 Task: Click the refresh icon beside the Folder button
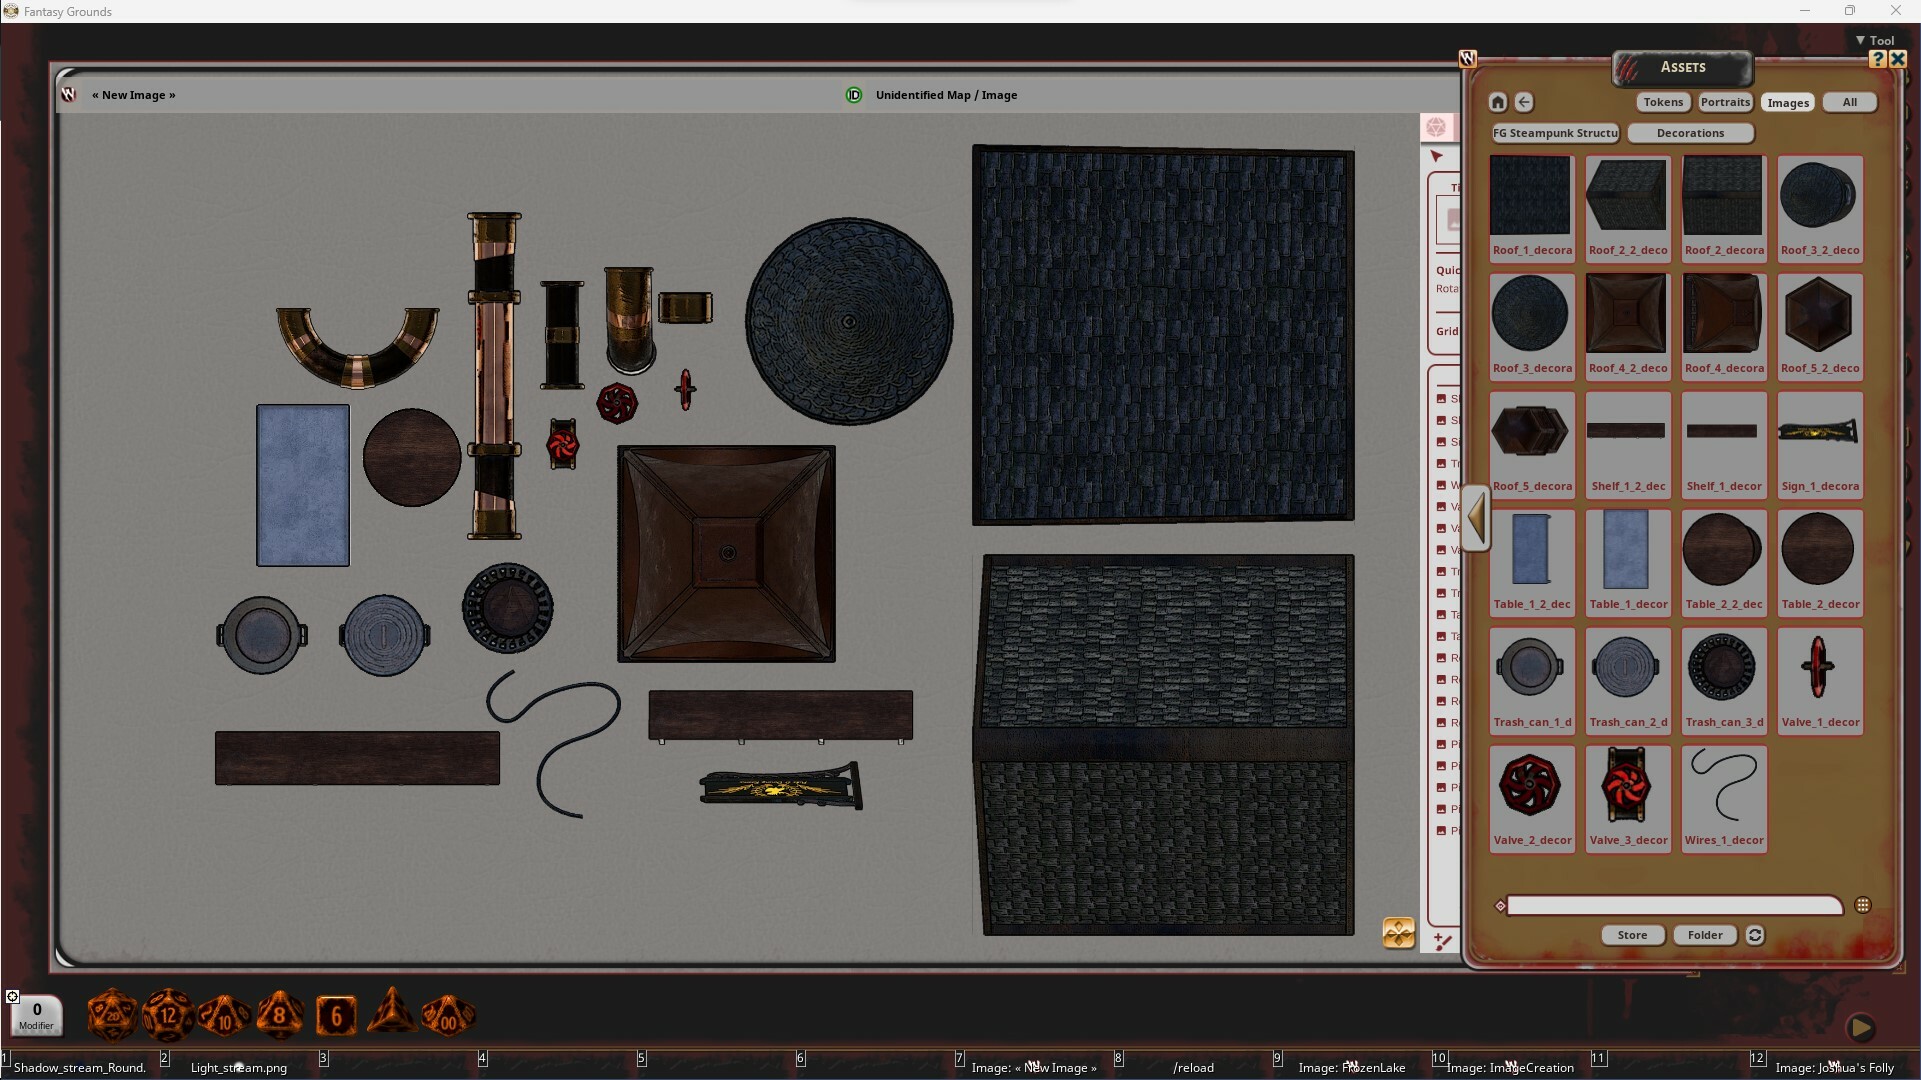[x=1756, y=935]
